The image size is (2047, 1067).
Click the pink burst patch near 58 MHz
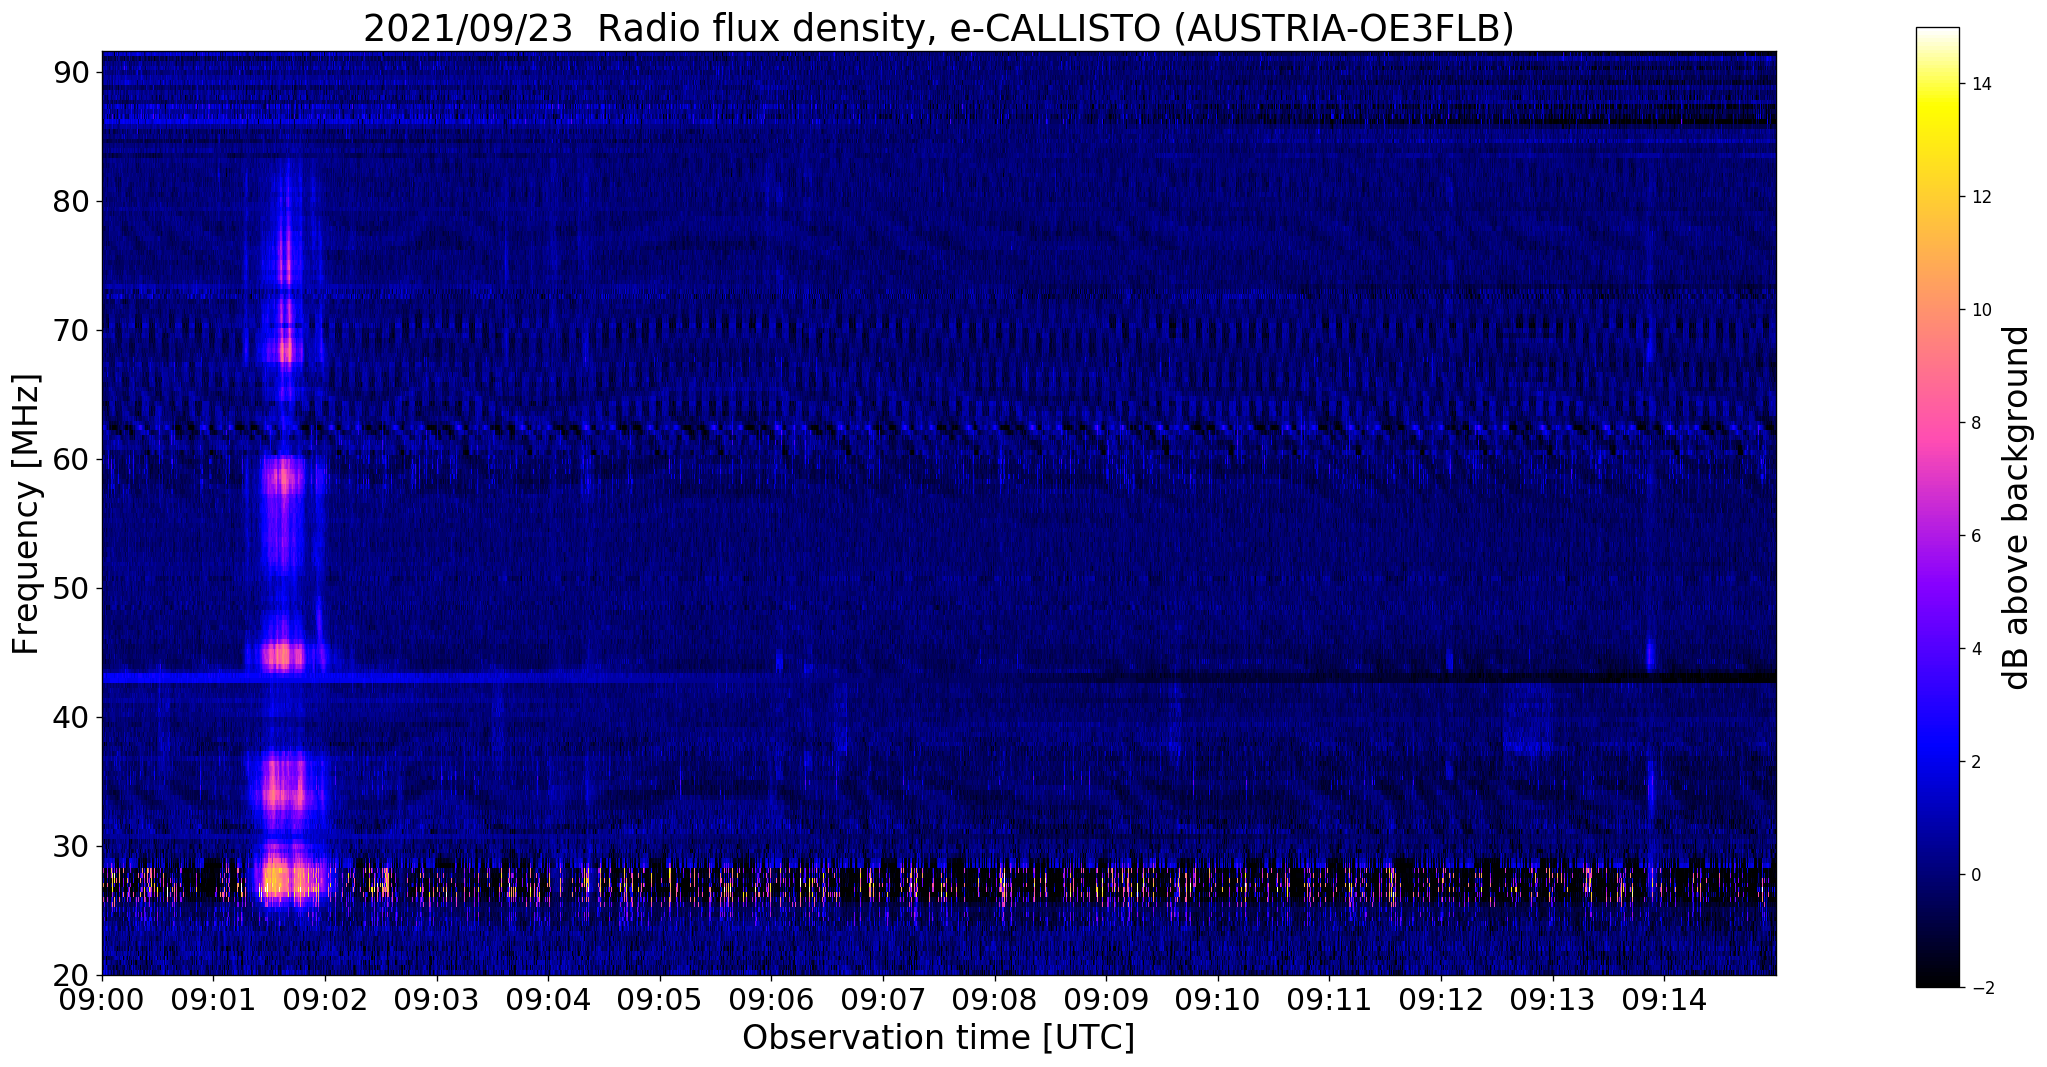coord(284,478)
